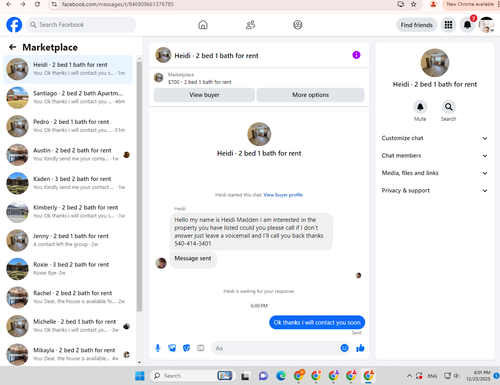Viewport: 500px width, 385px height.
Task: Open the apps grid menu
Action: pyautogui.click(x=448, y=25)
